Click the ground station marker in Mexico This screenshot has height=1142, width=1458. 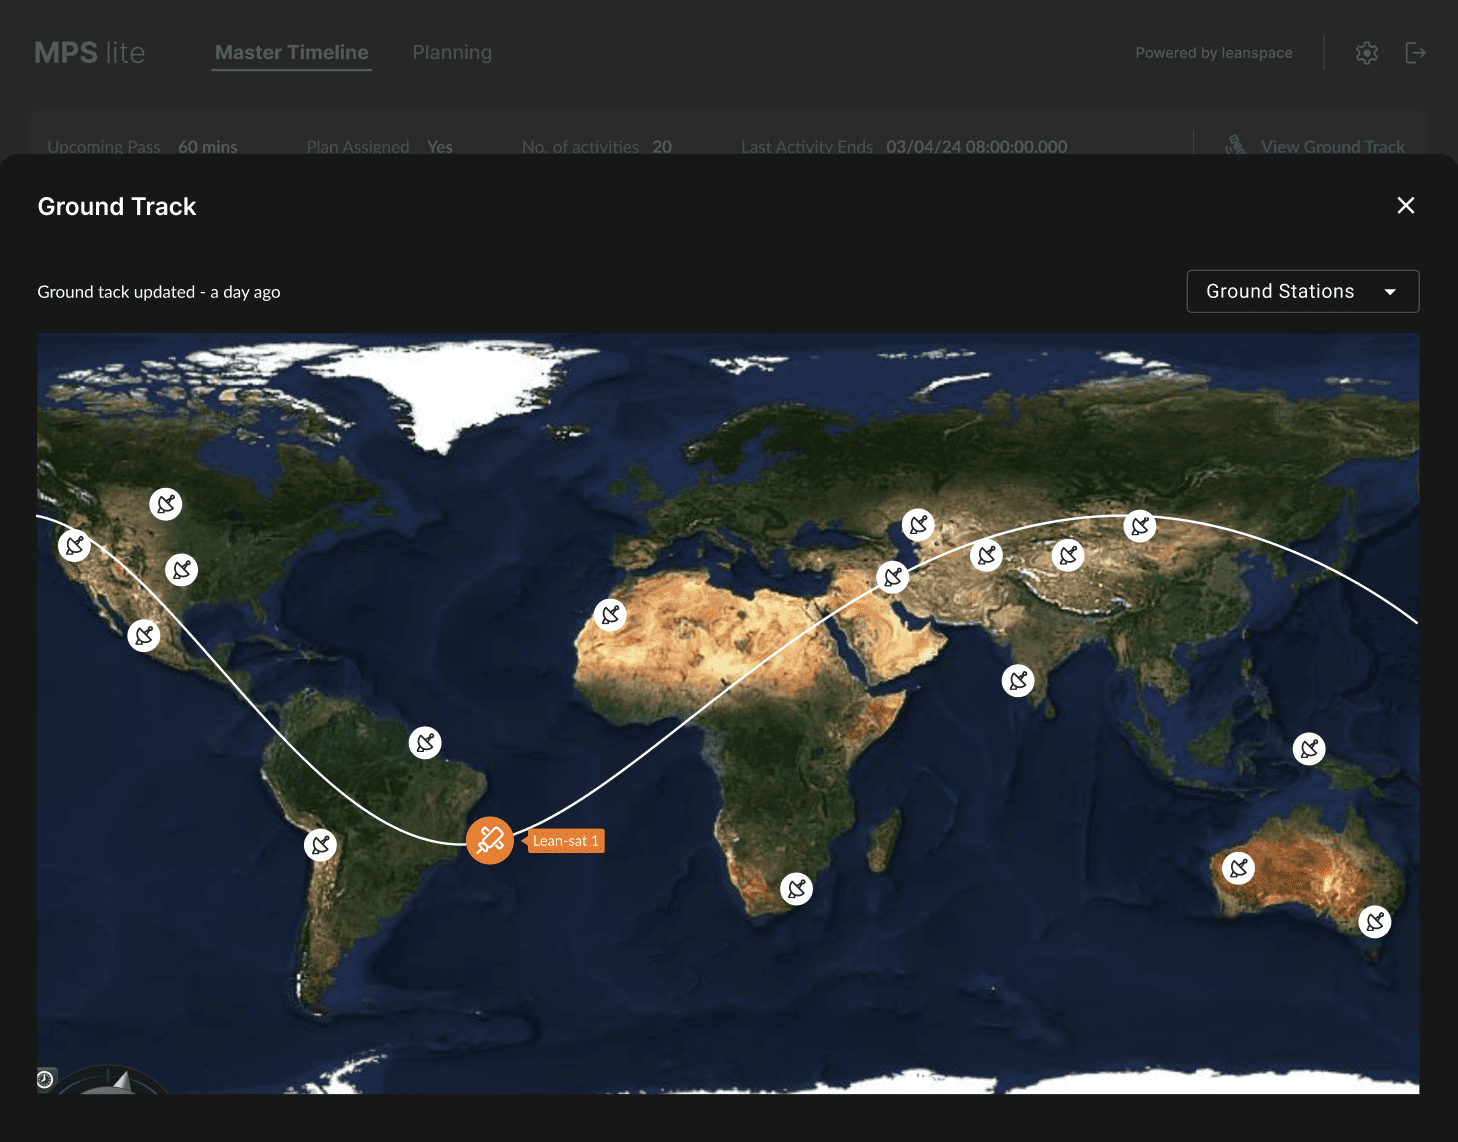[x=144, y=635]
